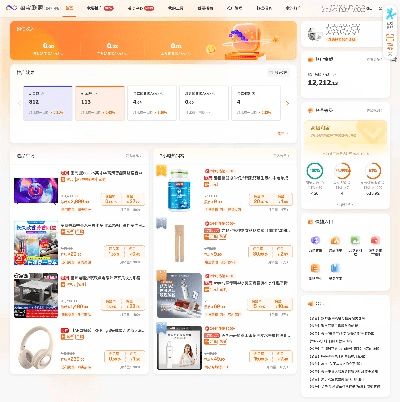400x402 pixels.
Task: Click commission box beside the headphones product
Action: [124, 356]
